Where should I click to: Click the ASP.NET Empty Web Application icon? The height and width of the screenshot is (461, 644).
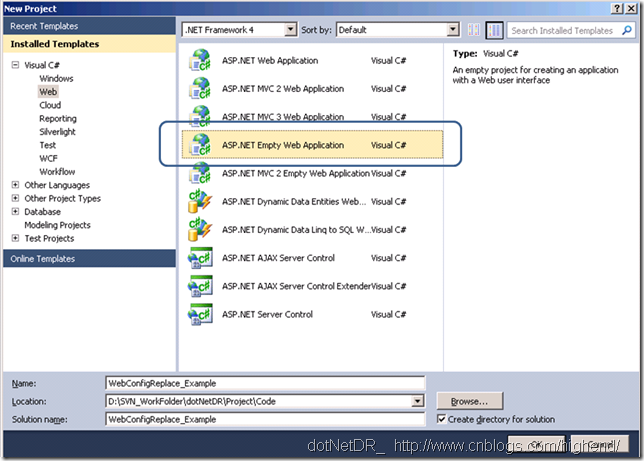[x=200, y=145]
